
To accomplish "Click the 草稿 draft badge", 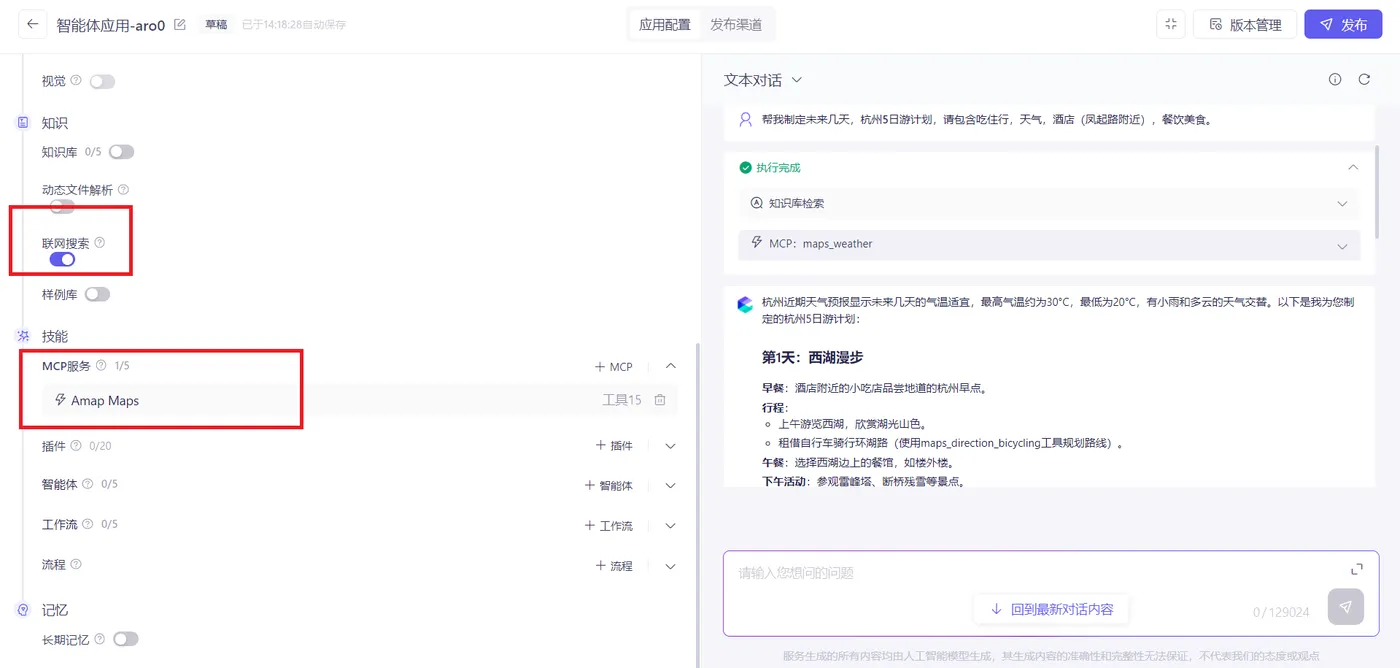I will pos(215,25).
